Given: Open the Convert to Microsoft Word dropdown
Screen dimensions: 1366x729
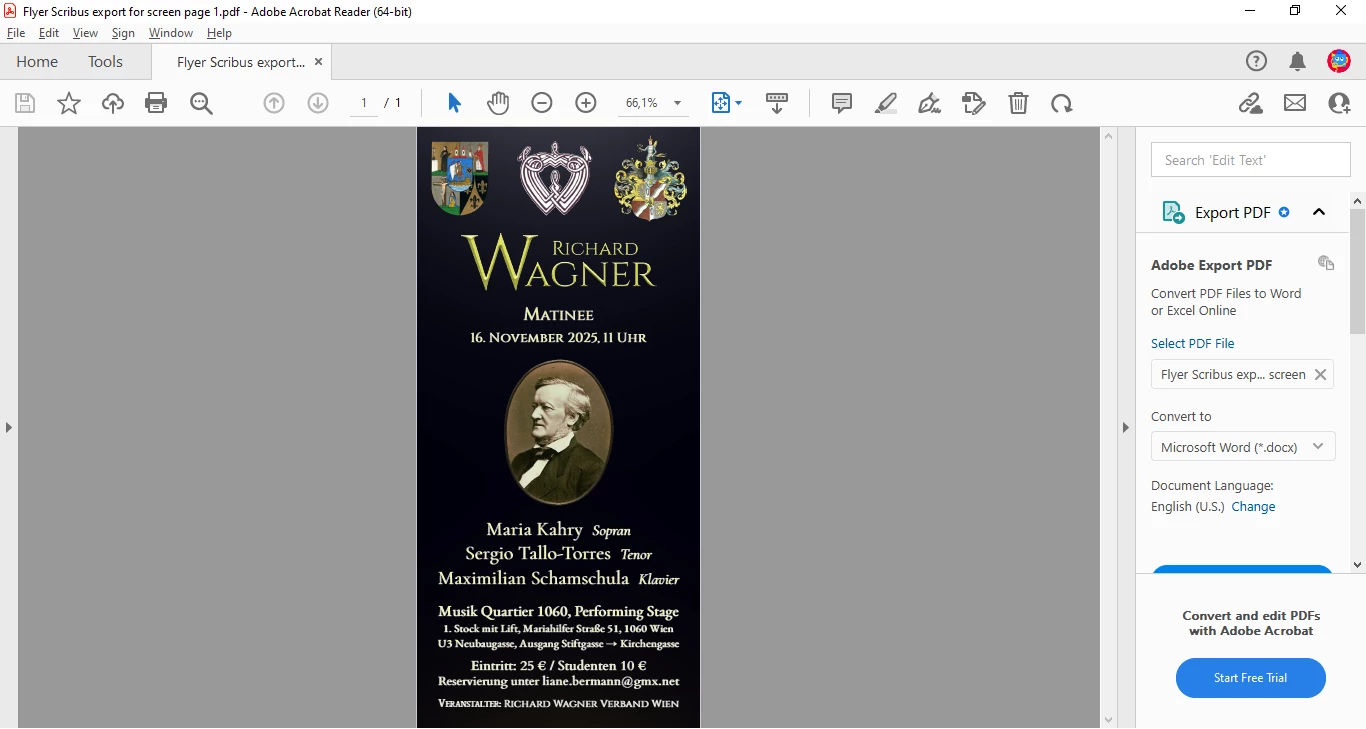Looking at the screenshot, I should click(1243, 447).
